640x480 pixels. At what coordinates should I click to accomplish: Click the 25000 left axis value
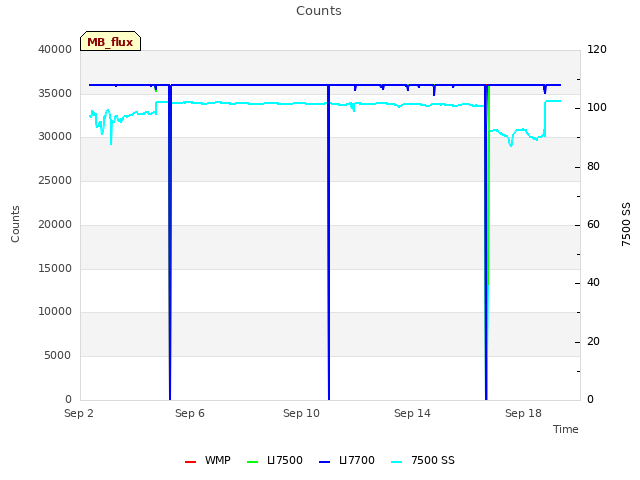55,180
